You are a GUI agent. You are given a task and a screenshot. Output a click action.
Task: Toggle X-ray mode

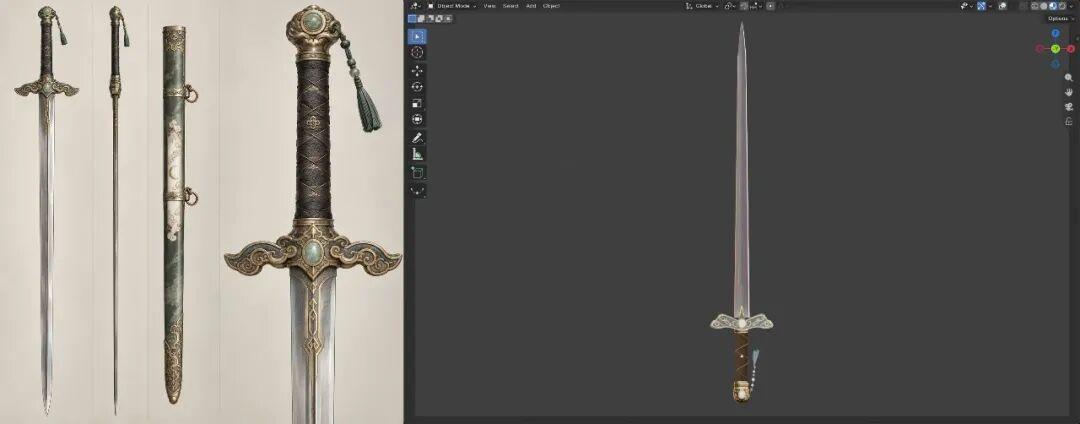(1023, 6)
